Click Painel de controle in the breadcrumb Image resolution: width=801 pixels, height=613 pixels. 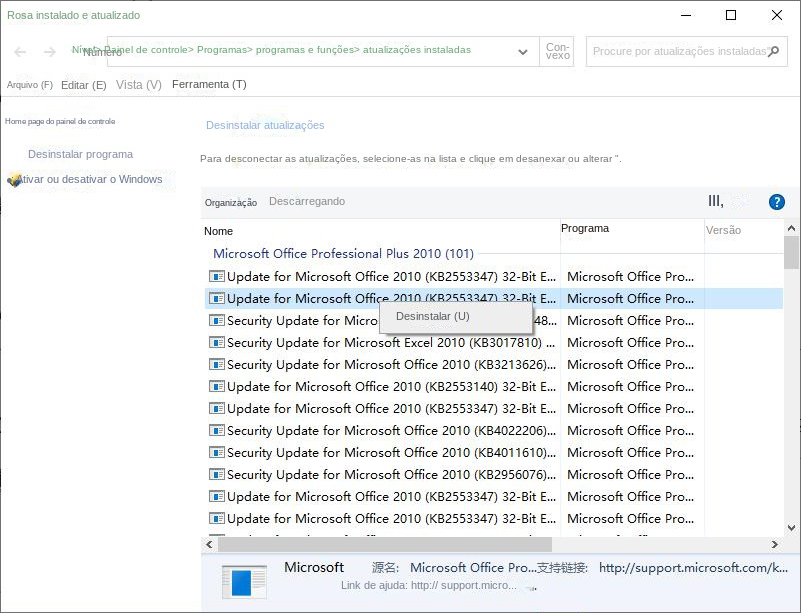click(x=147, y=50)
